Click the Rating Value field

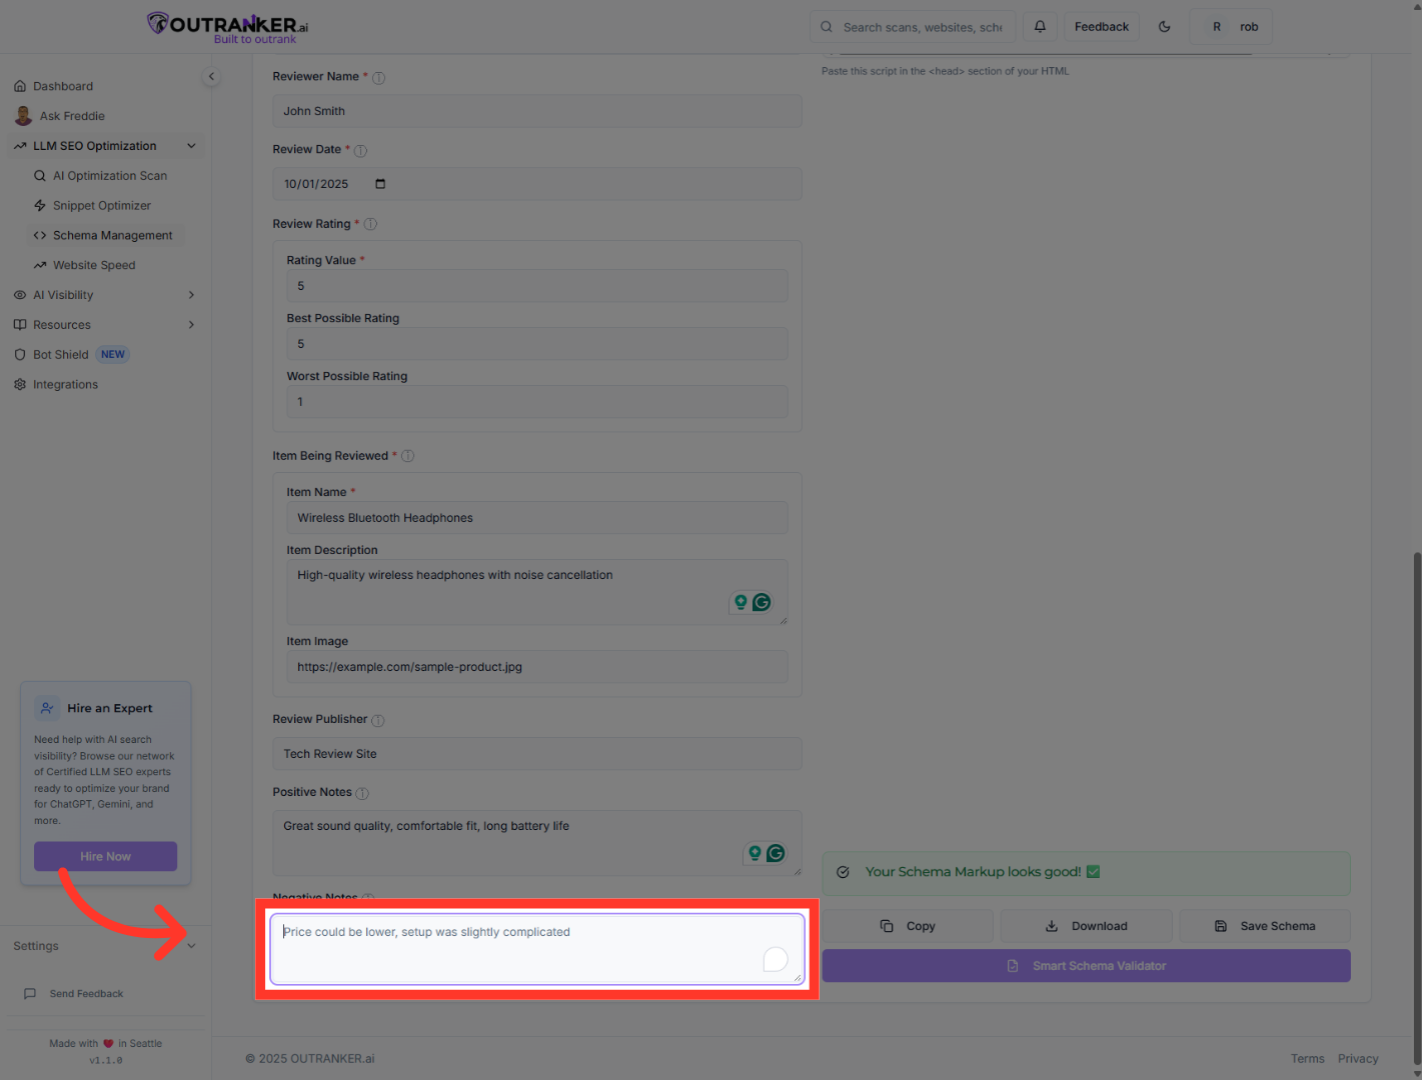[537, 286]
